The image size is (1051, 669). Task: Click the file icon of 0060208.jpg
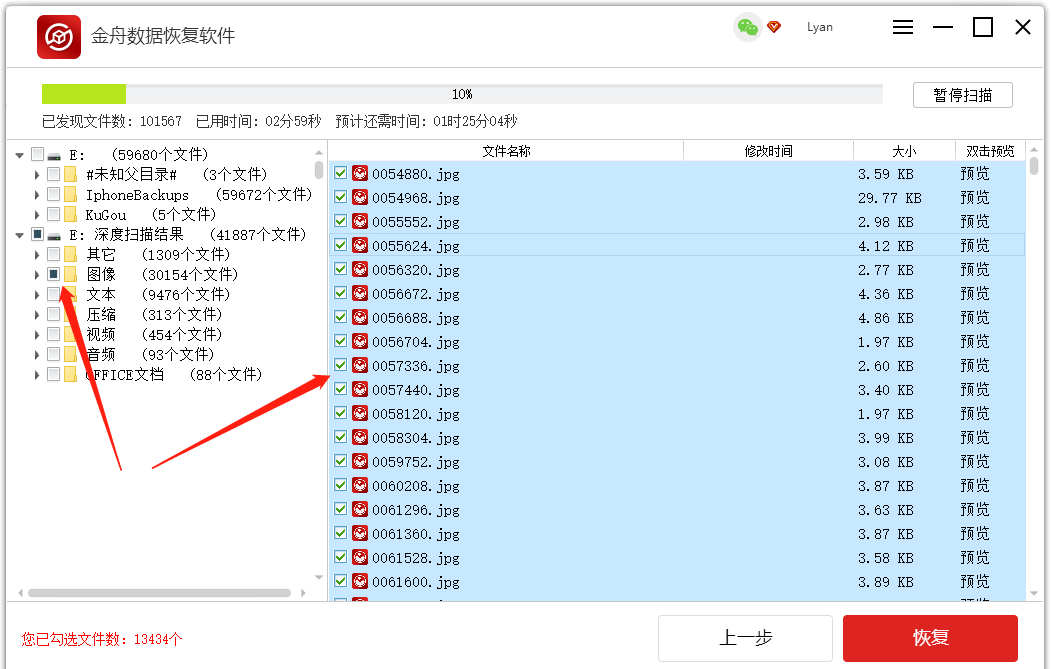tap(361, 486)
